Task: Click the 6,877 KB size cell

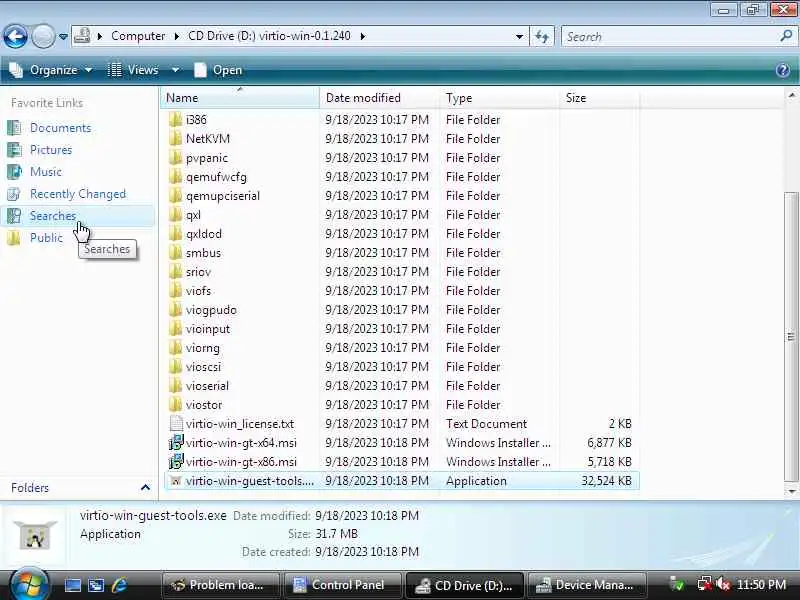Action: tap(609, 442)
